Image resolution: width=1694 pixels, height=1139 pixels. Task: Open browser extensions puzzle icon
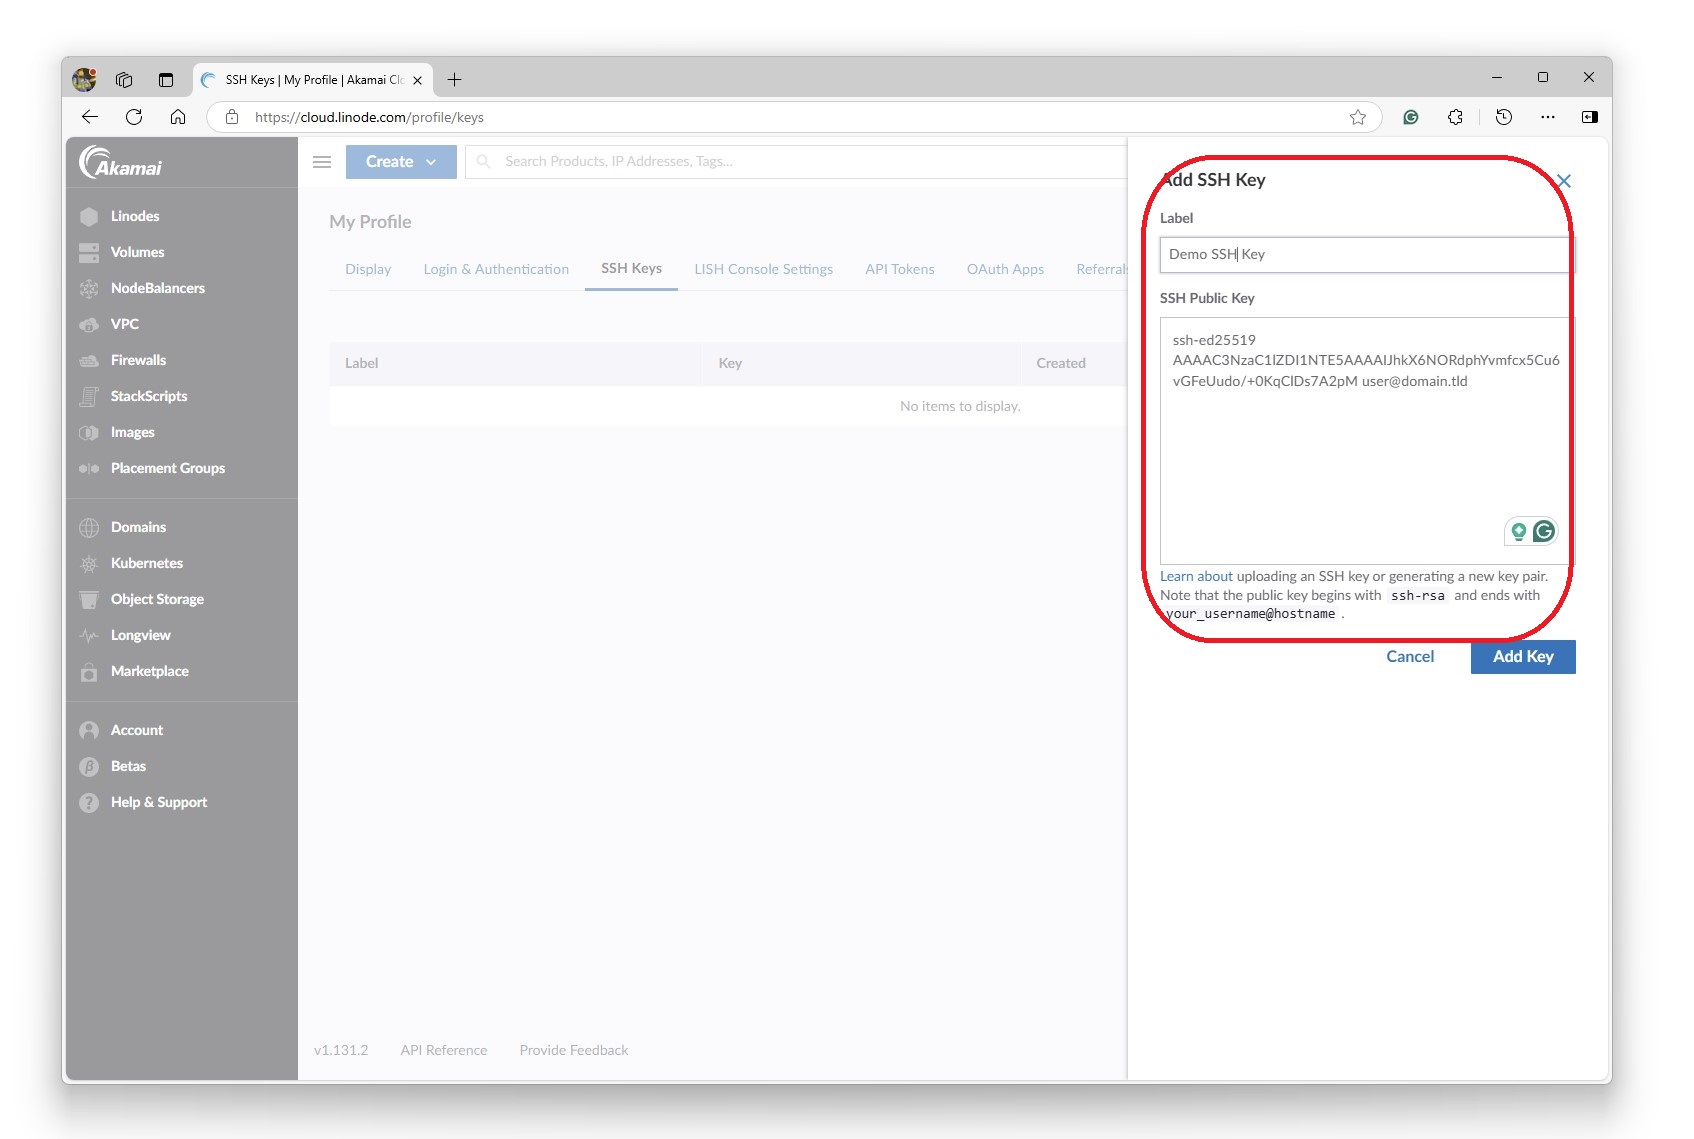tap(1455, 117)
